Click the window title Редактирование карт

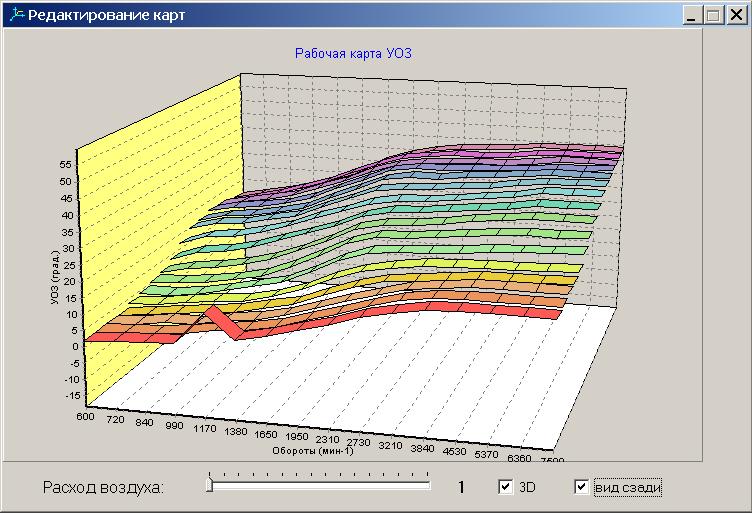click(106, 15)
